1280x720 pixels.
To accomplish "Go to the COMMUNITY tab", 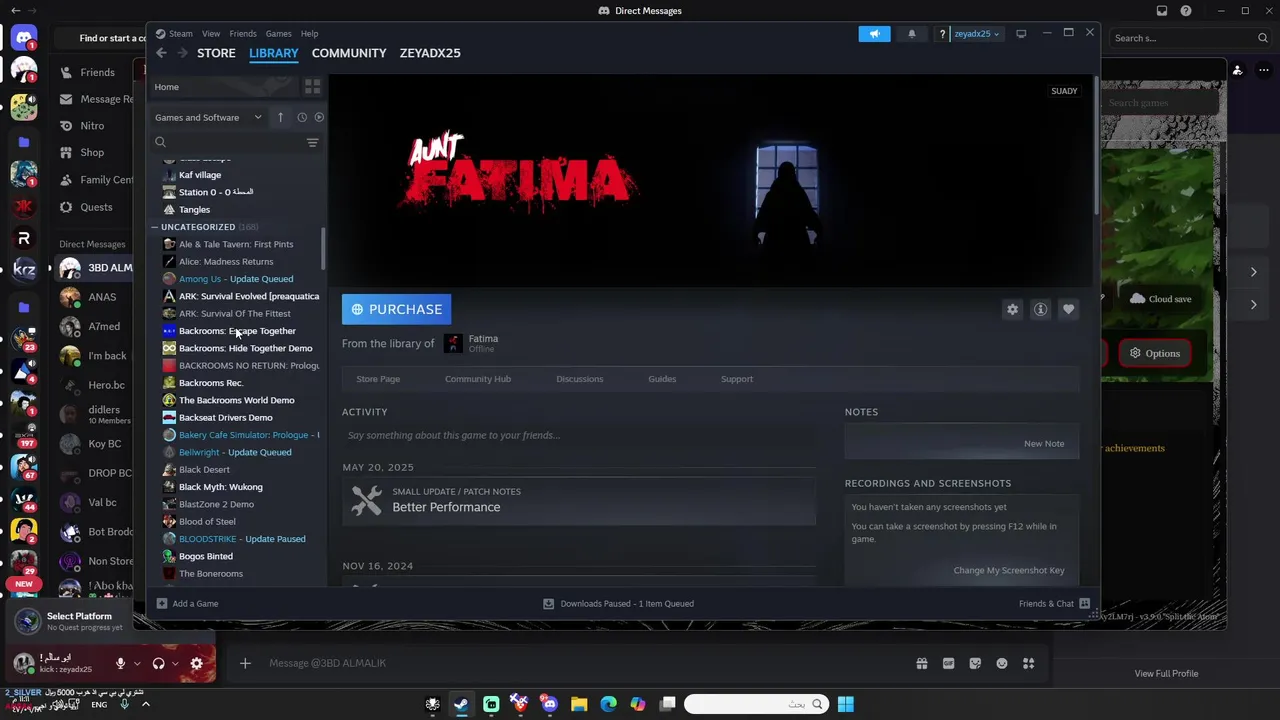I will [x=349, y=53].
